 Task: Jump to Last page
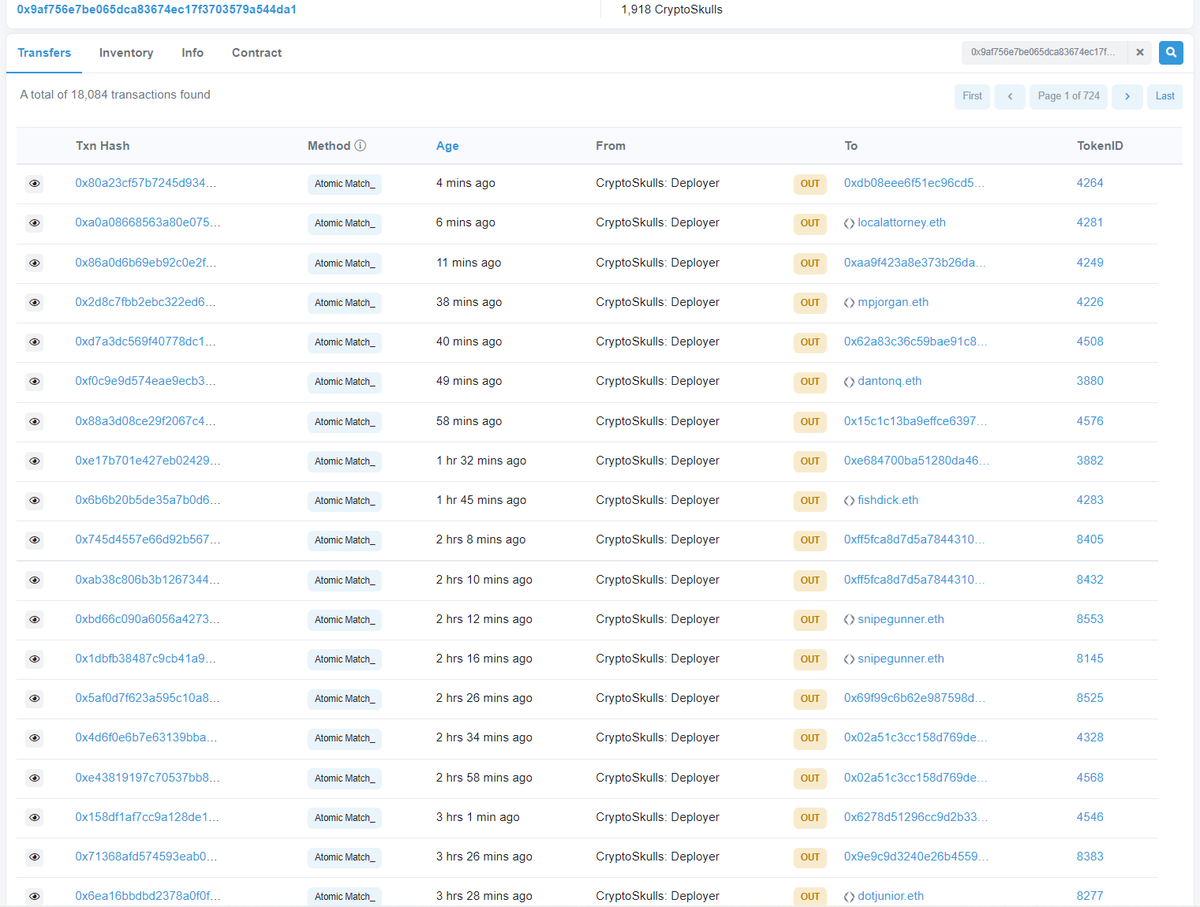pyautogui.click(x=1165, y=96)
